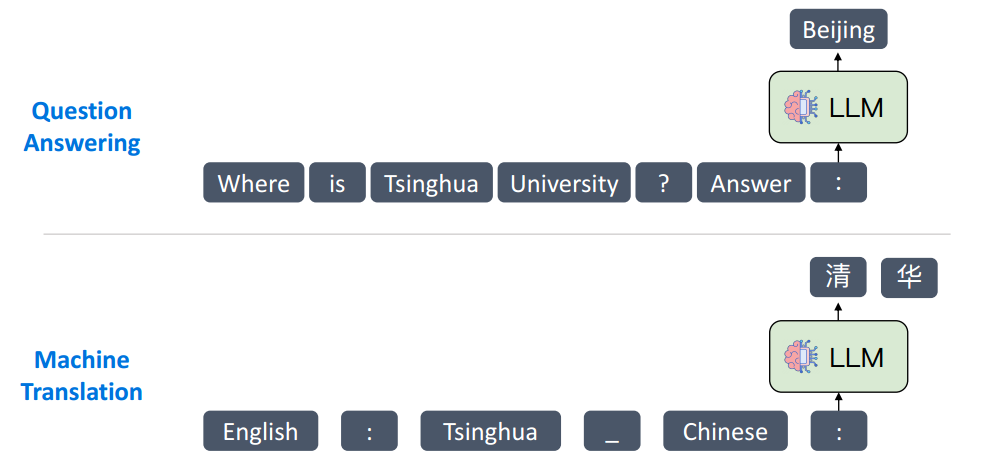Select the 'is' token box
Screen dimensions: 997x468
337,183
